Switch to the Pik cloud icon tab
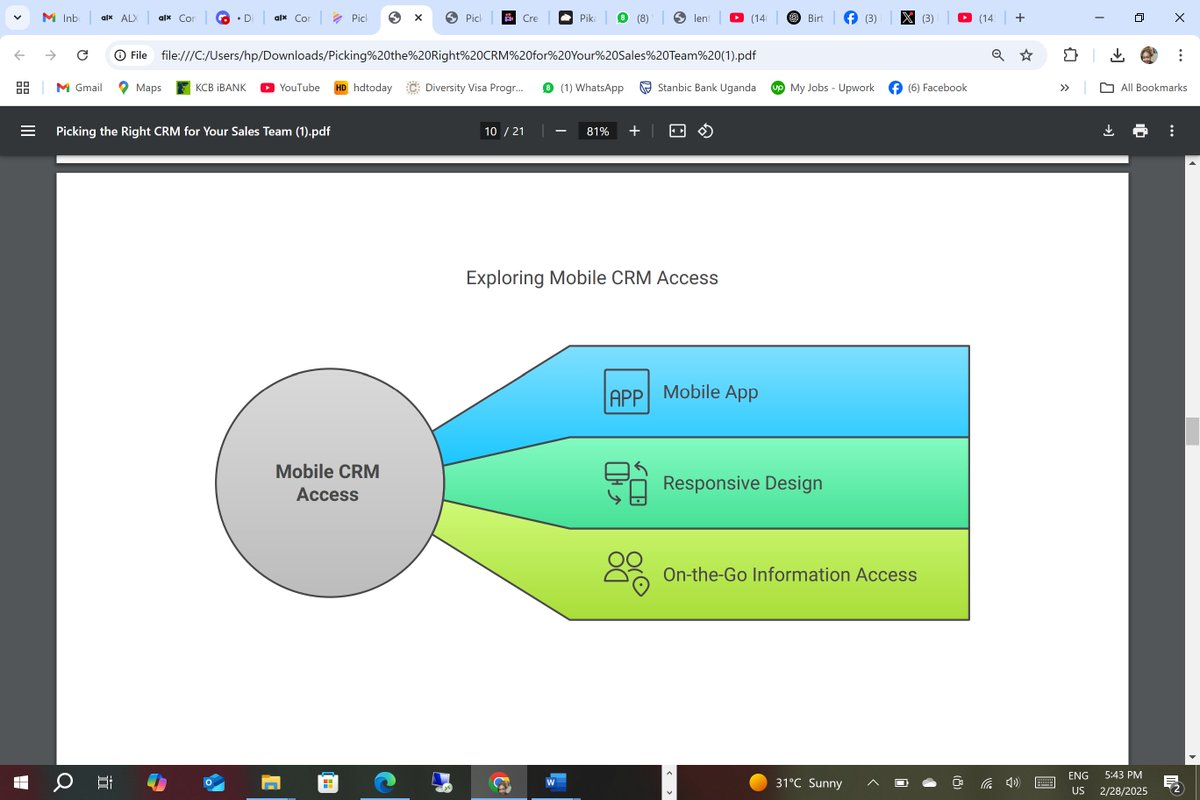The height and width of the screenshot is (800, 1200). pos(578,18)
